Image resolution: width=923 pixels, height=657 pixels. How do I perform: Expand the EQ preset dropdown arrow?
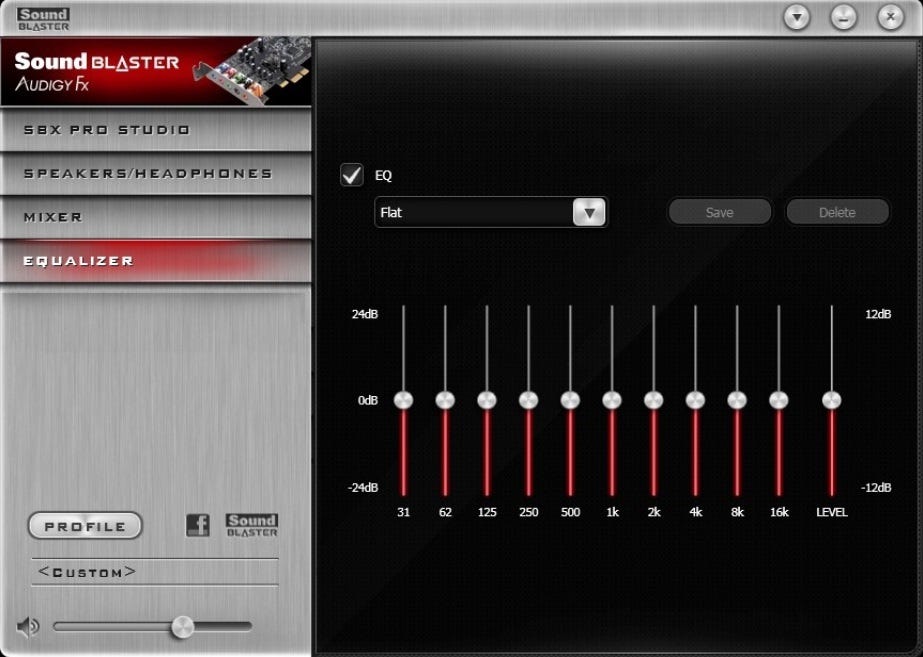click(x=589, y=212)
